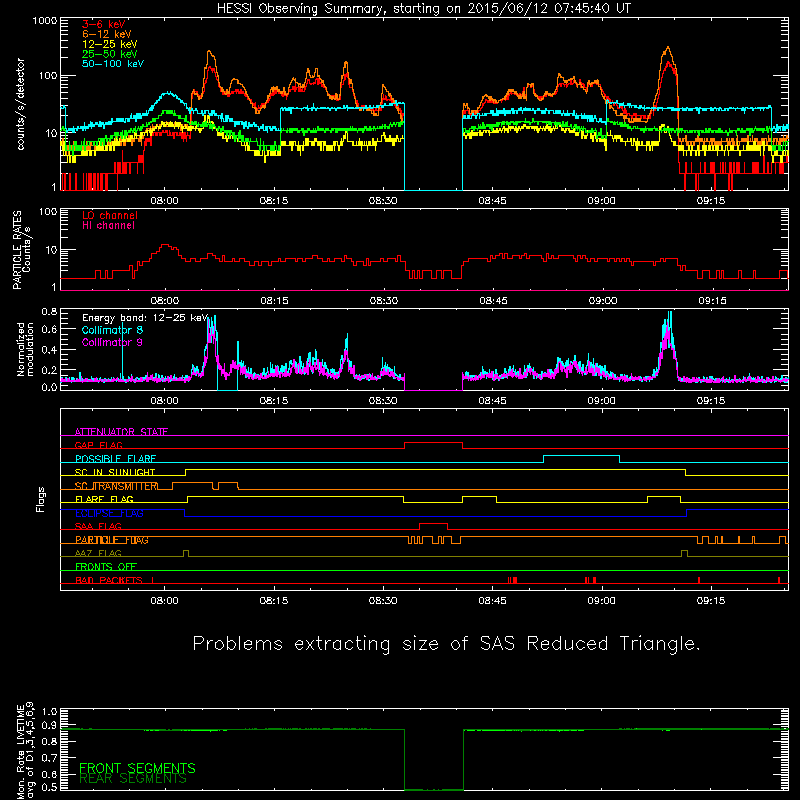Click the '1000' y-axis value on counts plot
Image resolution: width=800 pixels, height=800 pixels.
click(45, 21)
